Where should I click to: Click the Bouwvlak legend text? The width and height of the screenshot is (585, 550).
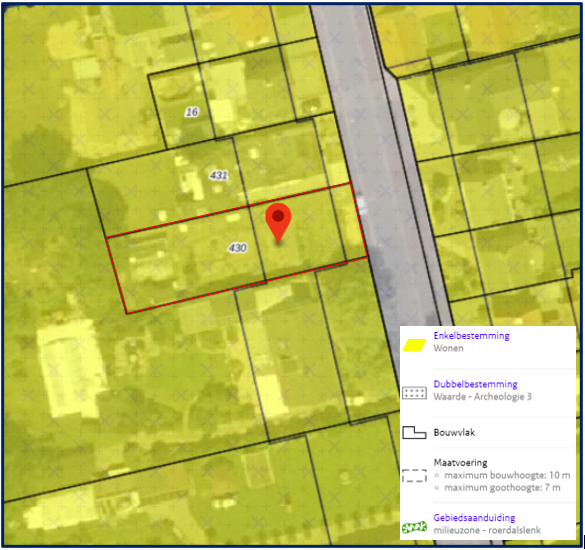pyautogui.click(x=454, y=433)
